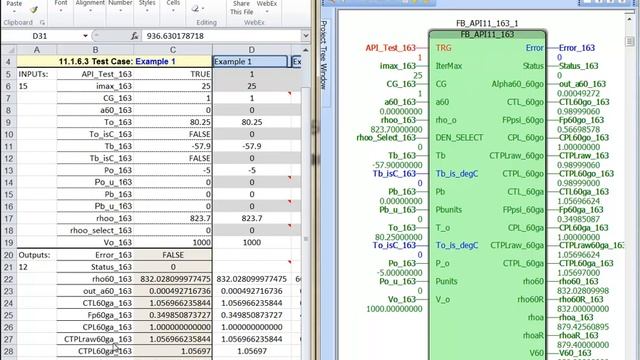
Task: Click the '11.1.6.3 Test Case: Example 1' title cell
Action: 114,62
